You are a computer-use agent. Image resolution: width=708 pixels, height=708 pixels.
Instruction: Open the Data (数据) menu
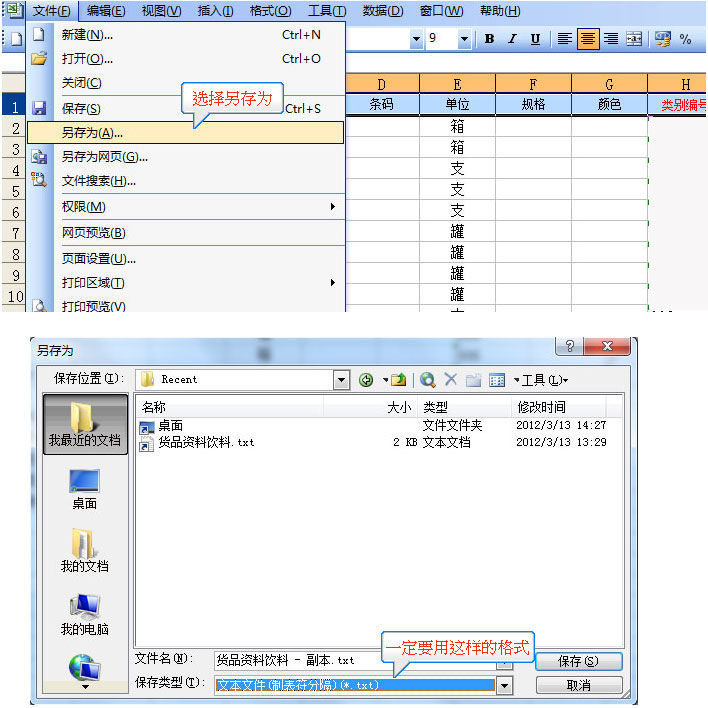(382, 11)
